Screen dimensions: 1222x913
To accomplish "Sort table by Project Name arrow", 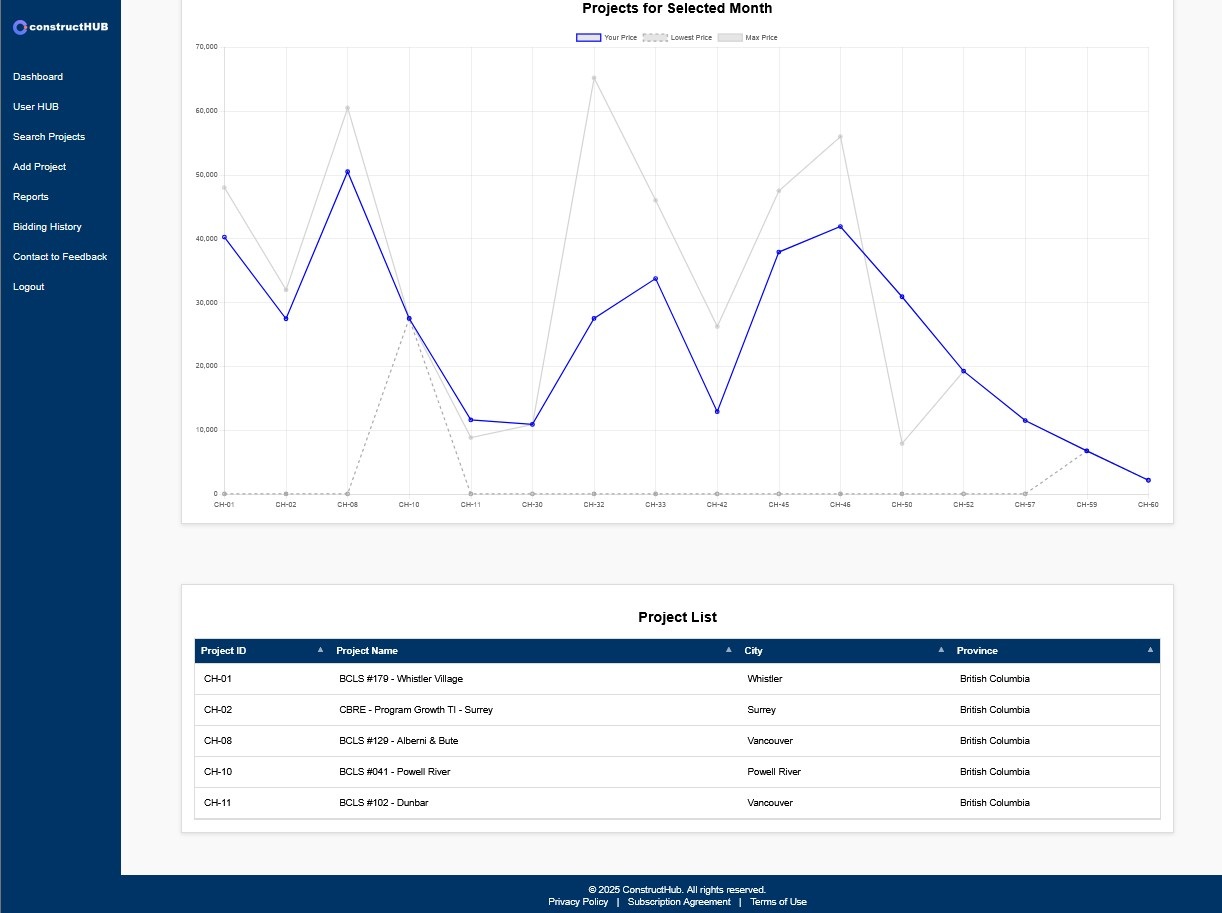I will point(728,650).
